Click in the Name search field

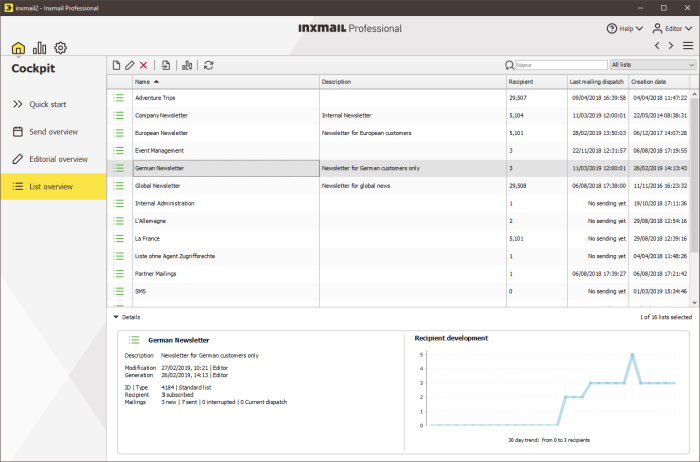coord(561,65)
